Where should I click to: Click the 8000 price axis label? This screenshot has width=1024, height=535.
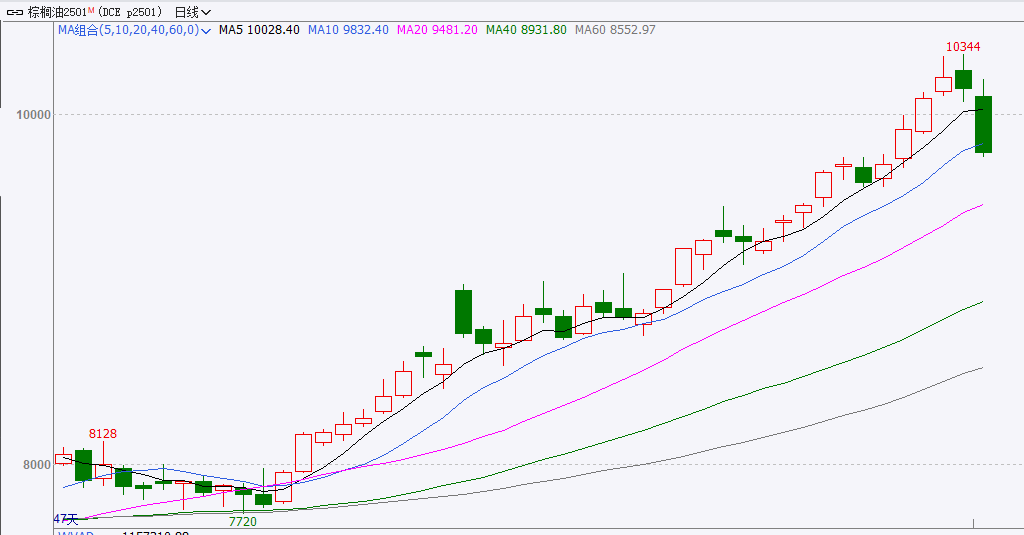[35, 465]
